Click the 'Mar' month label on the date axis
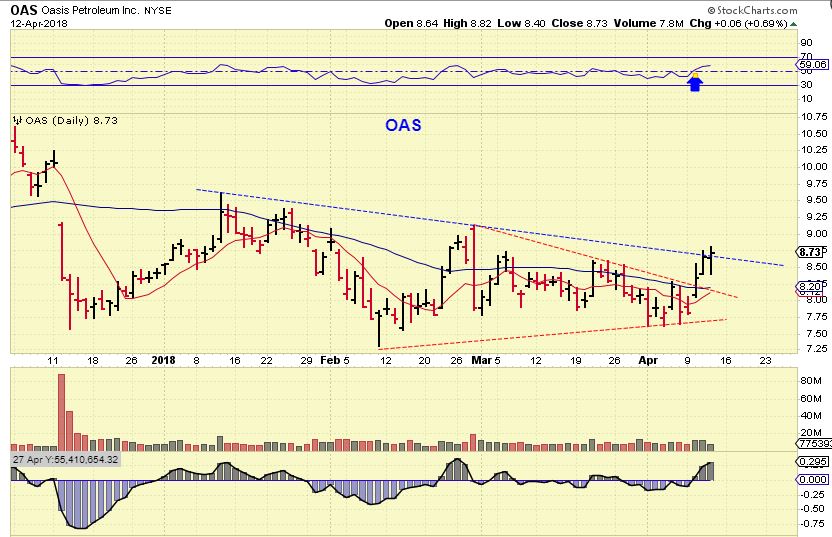Viewport: 832px width, 537px height. pyautogui.click(x=482, y=360)
